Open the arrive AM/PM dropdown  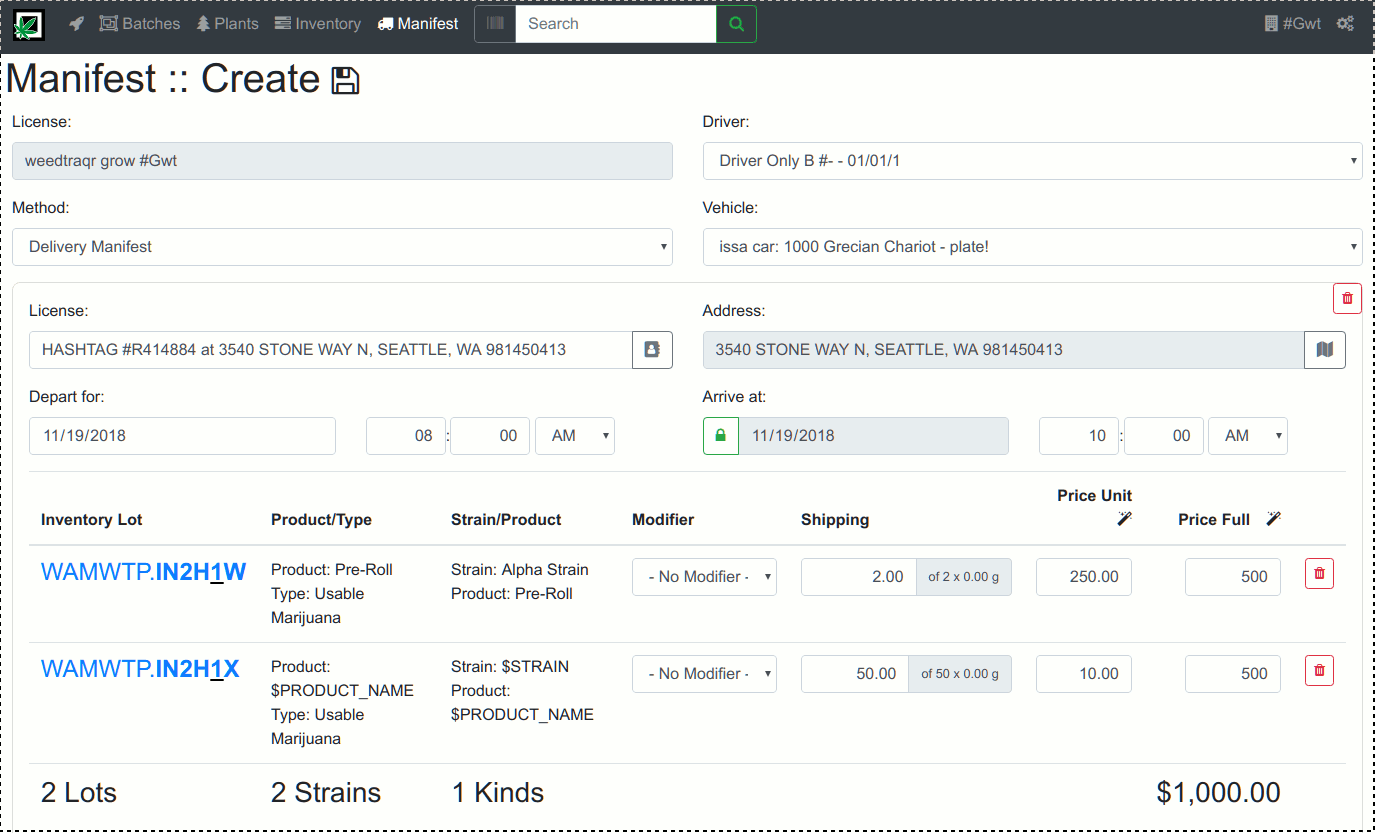1248,436
